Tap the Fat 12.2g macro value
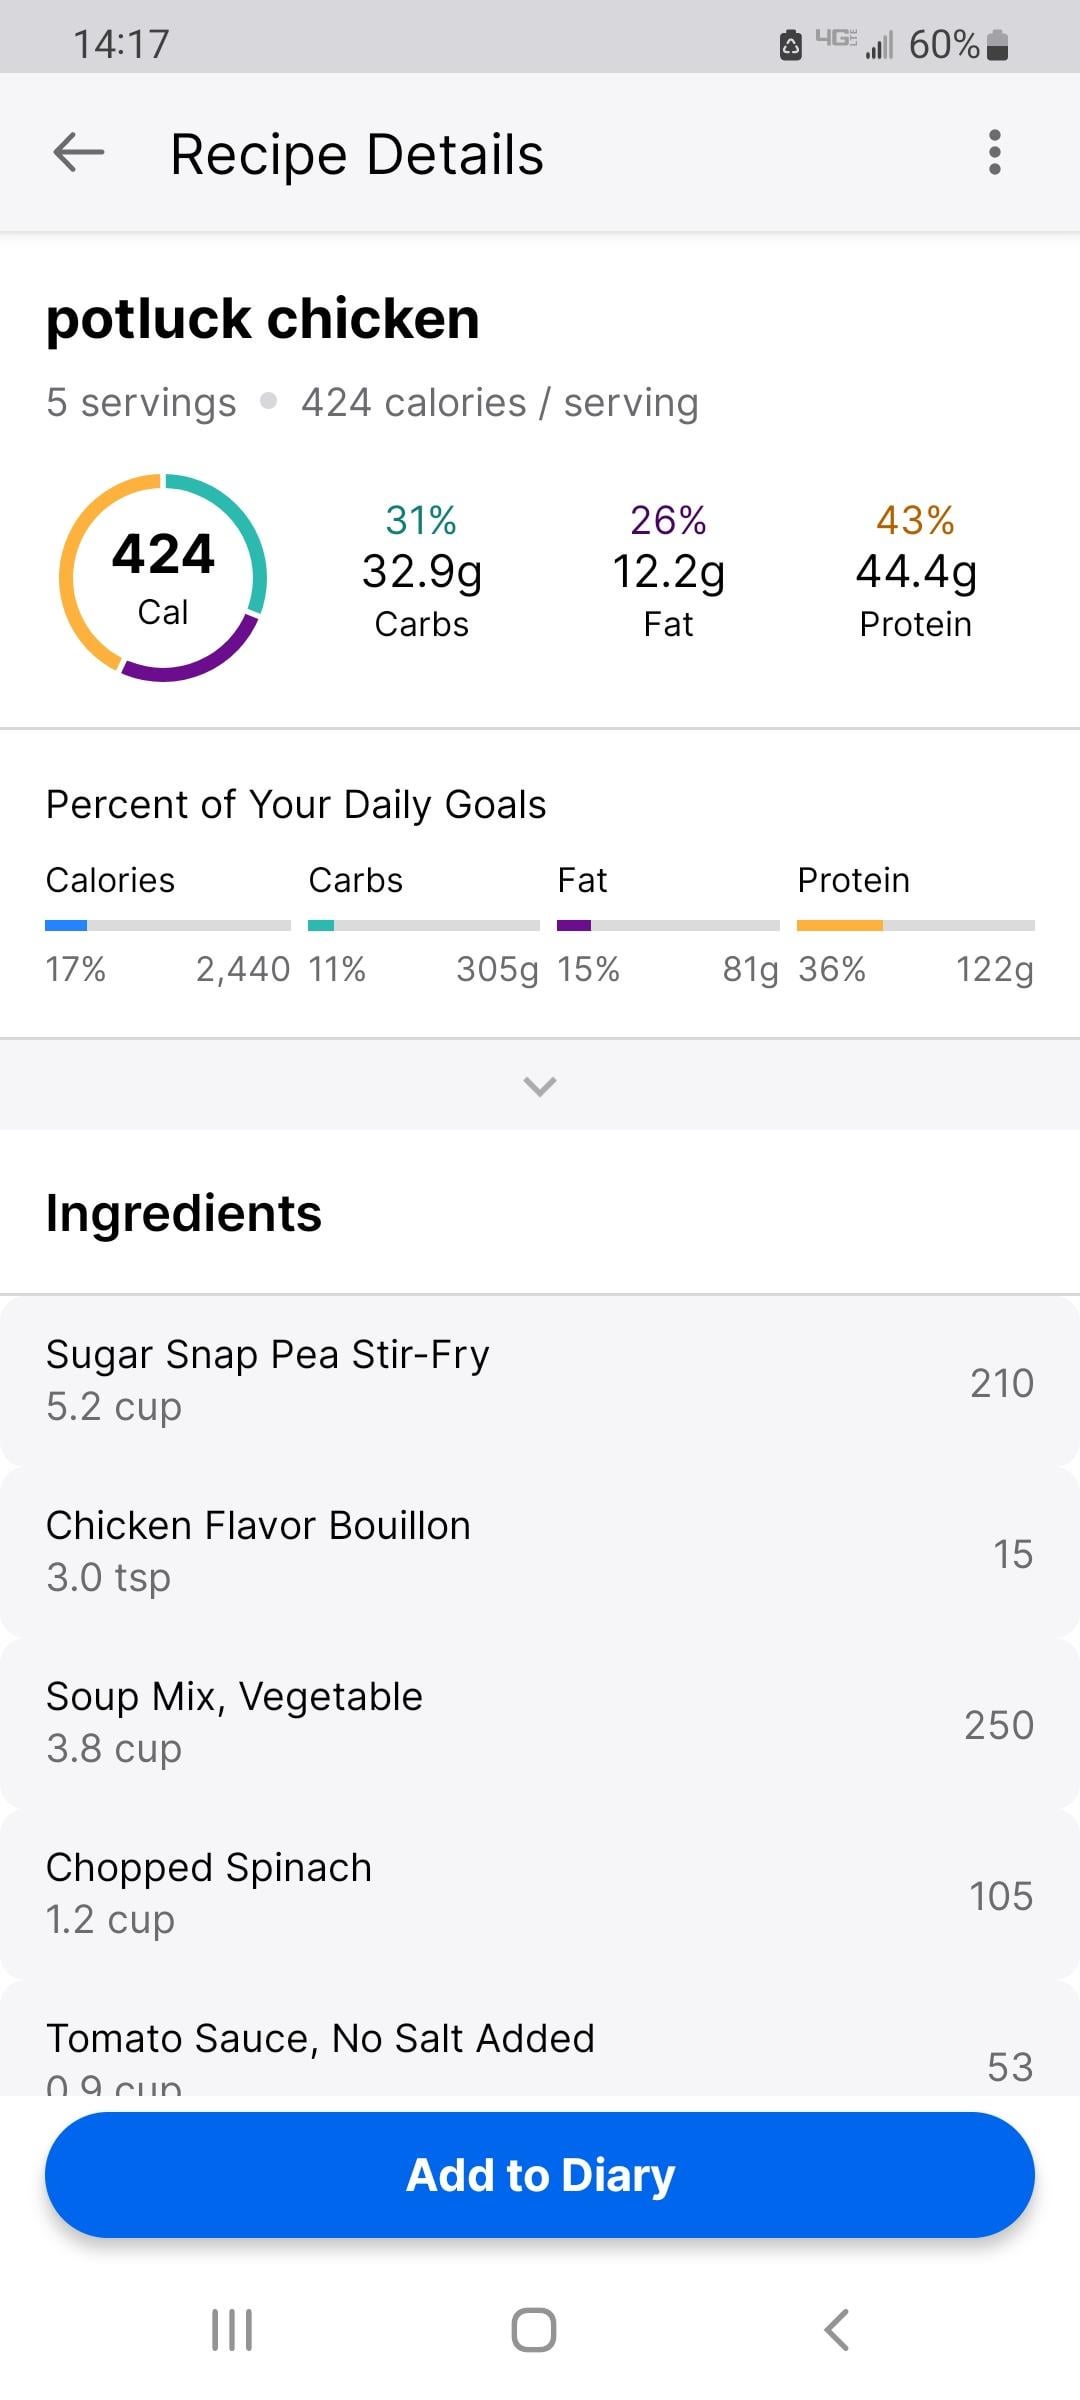Image resolution: width=1080 pixels, height=2400 pixels. point(668,572)
